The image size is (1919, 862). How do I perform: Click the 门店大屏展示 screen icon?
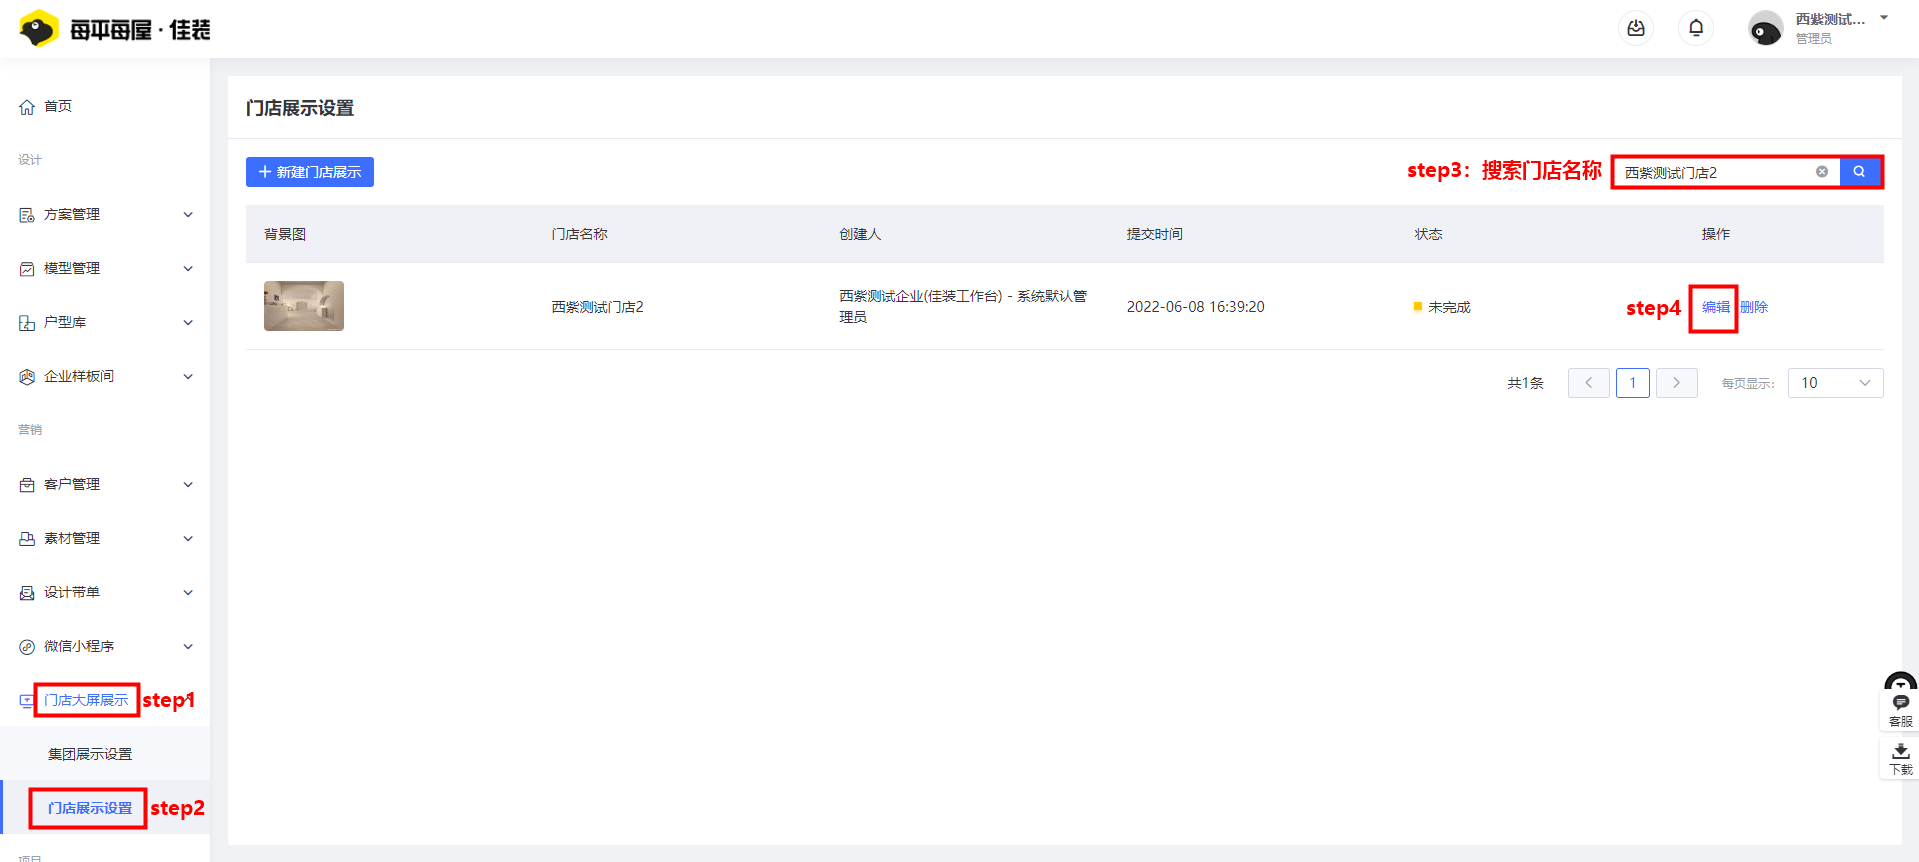tap(27, 701)
